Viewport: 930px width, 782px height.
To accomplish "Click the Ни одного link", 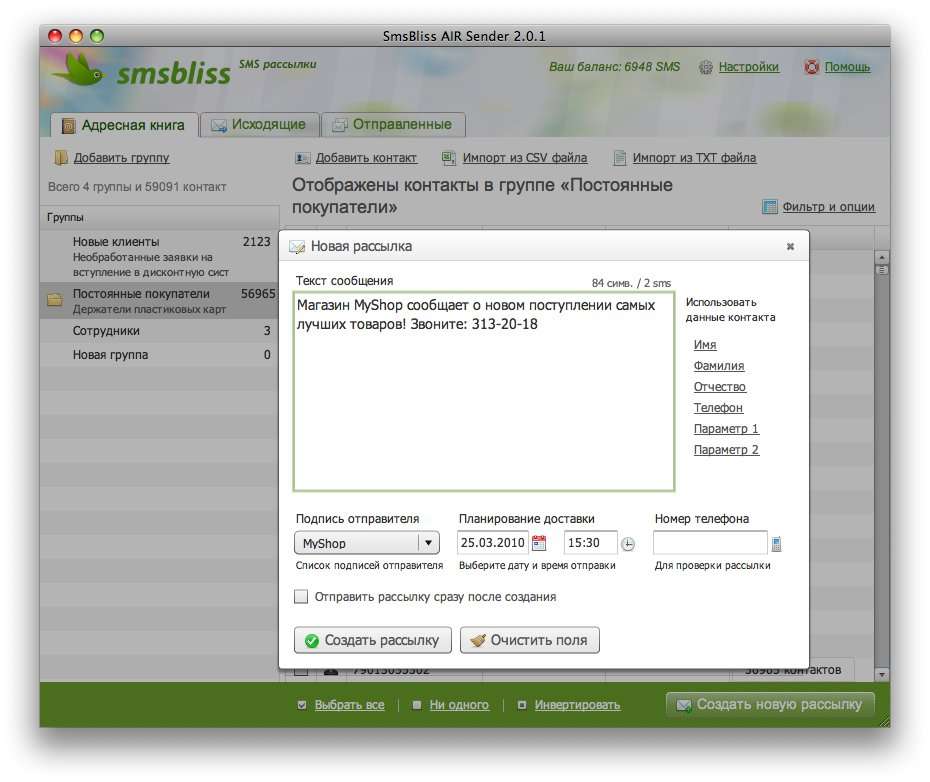I will [x=459, y=705].
